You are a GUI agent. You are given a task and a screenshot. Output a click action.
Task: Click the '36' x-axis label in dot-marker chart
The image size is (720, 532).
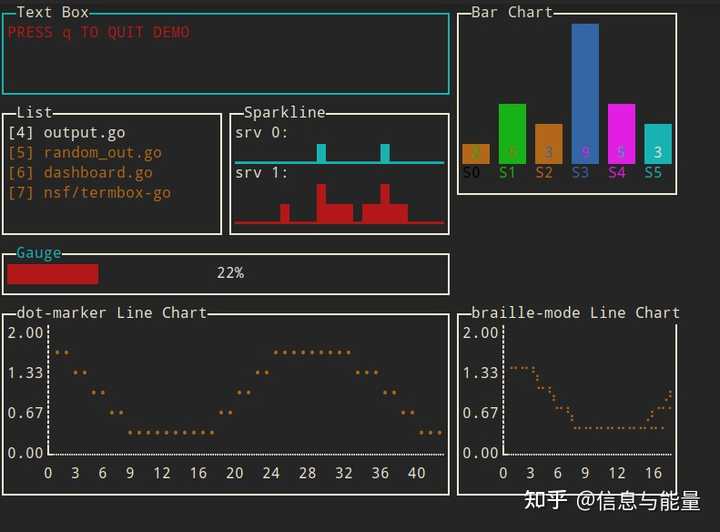tap(380, 473)
